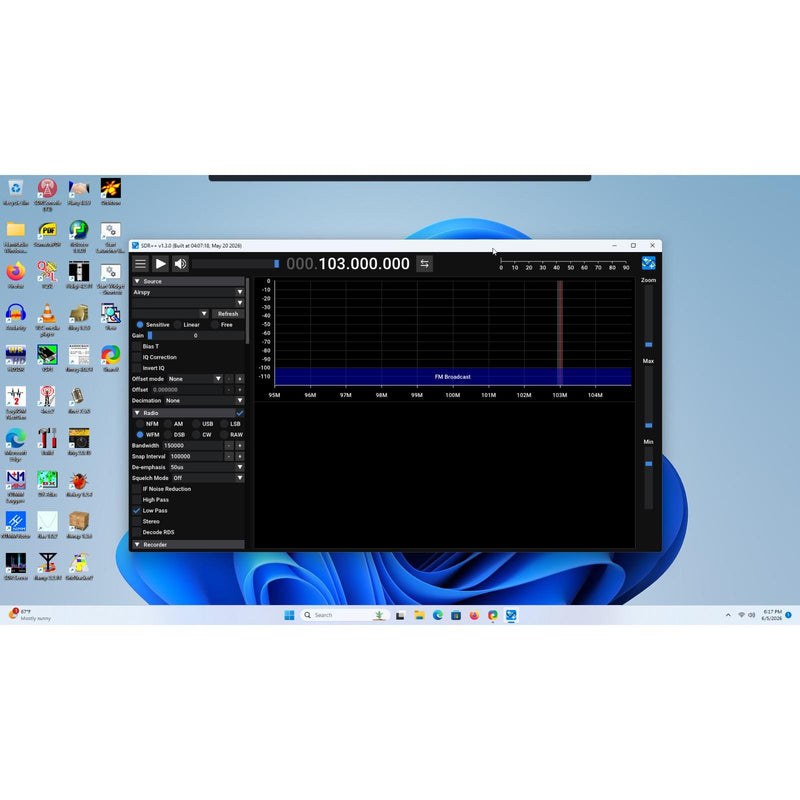Enable the Bias T checkbox

point(137,346)
